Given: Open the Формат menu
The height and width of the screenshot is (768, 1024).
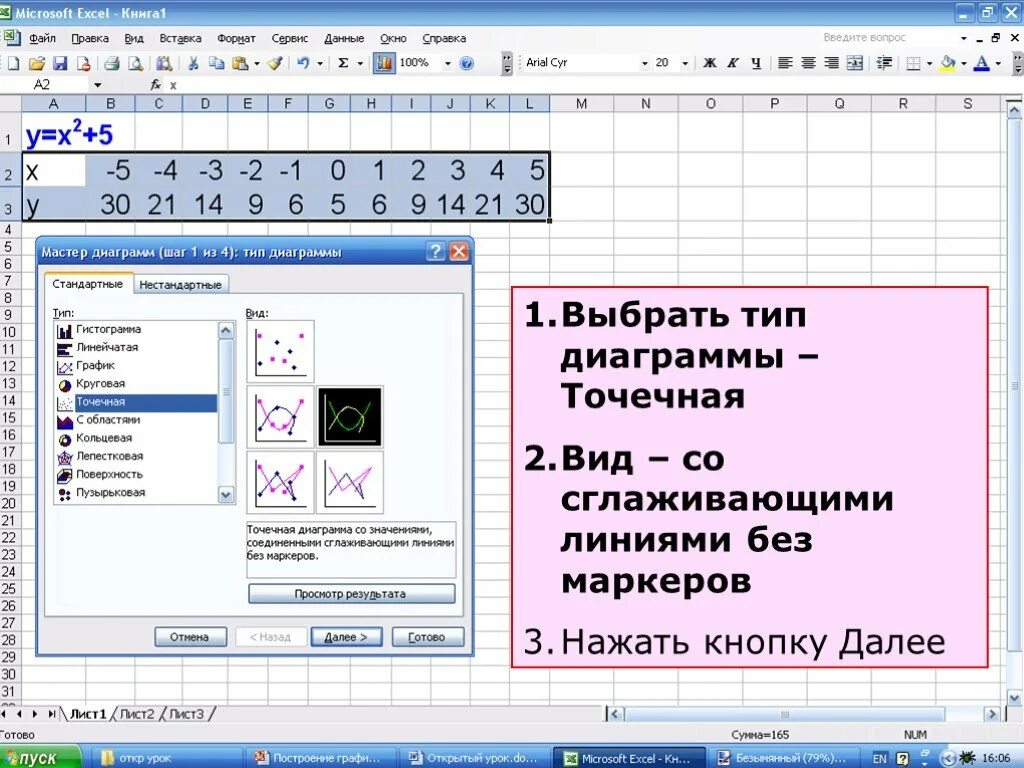Looking at the screenshot, I should [236, 38].
